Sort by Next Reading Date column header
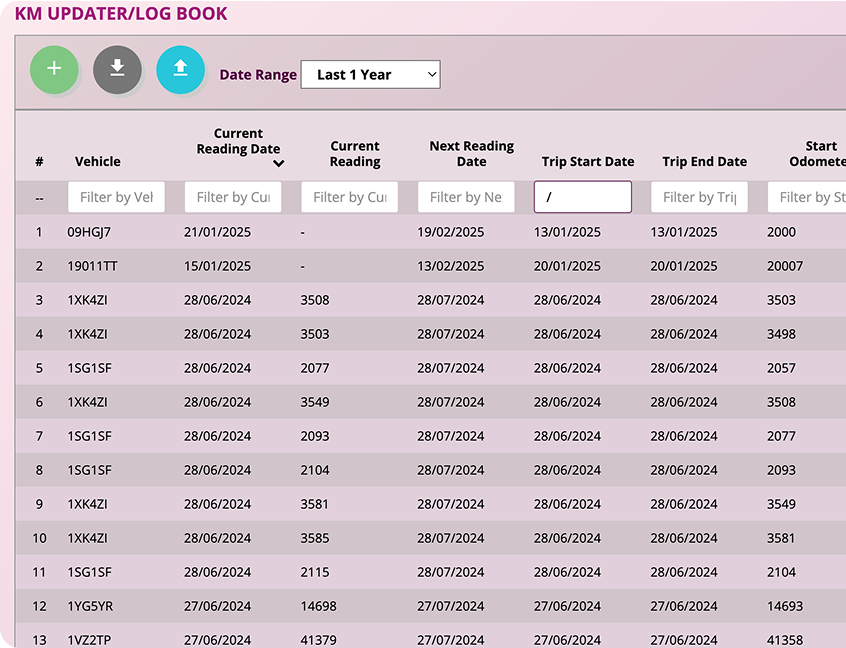846x648 pixels. pyautogui.click(x=472, y=154)
